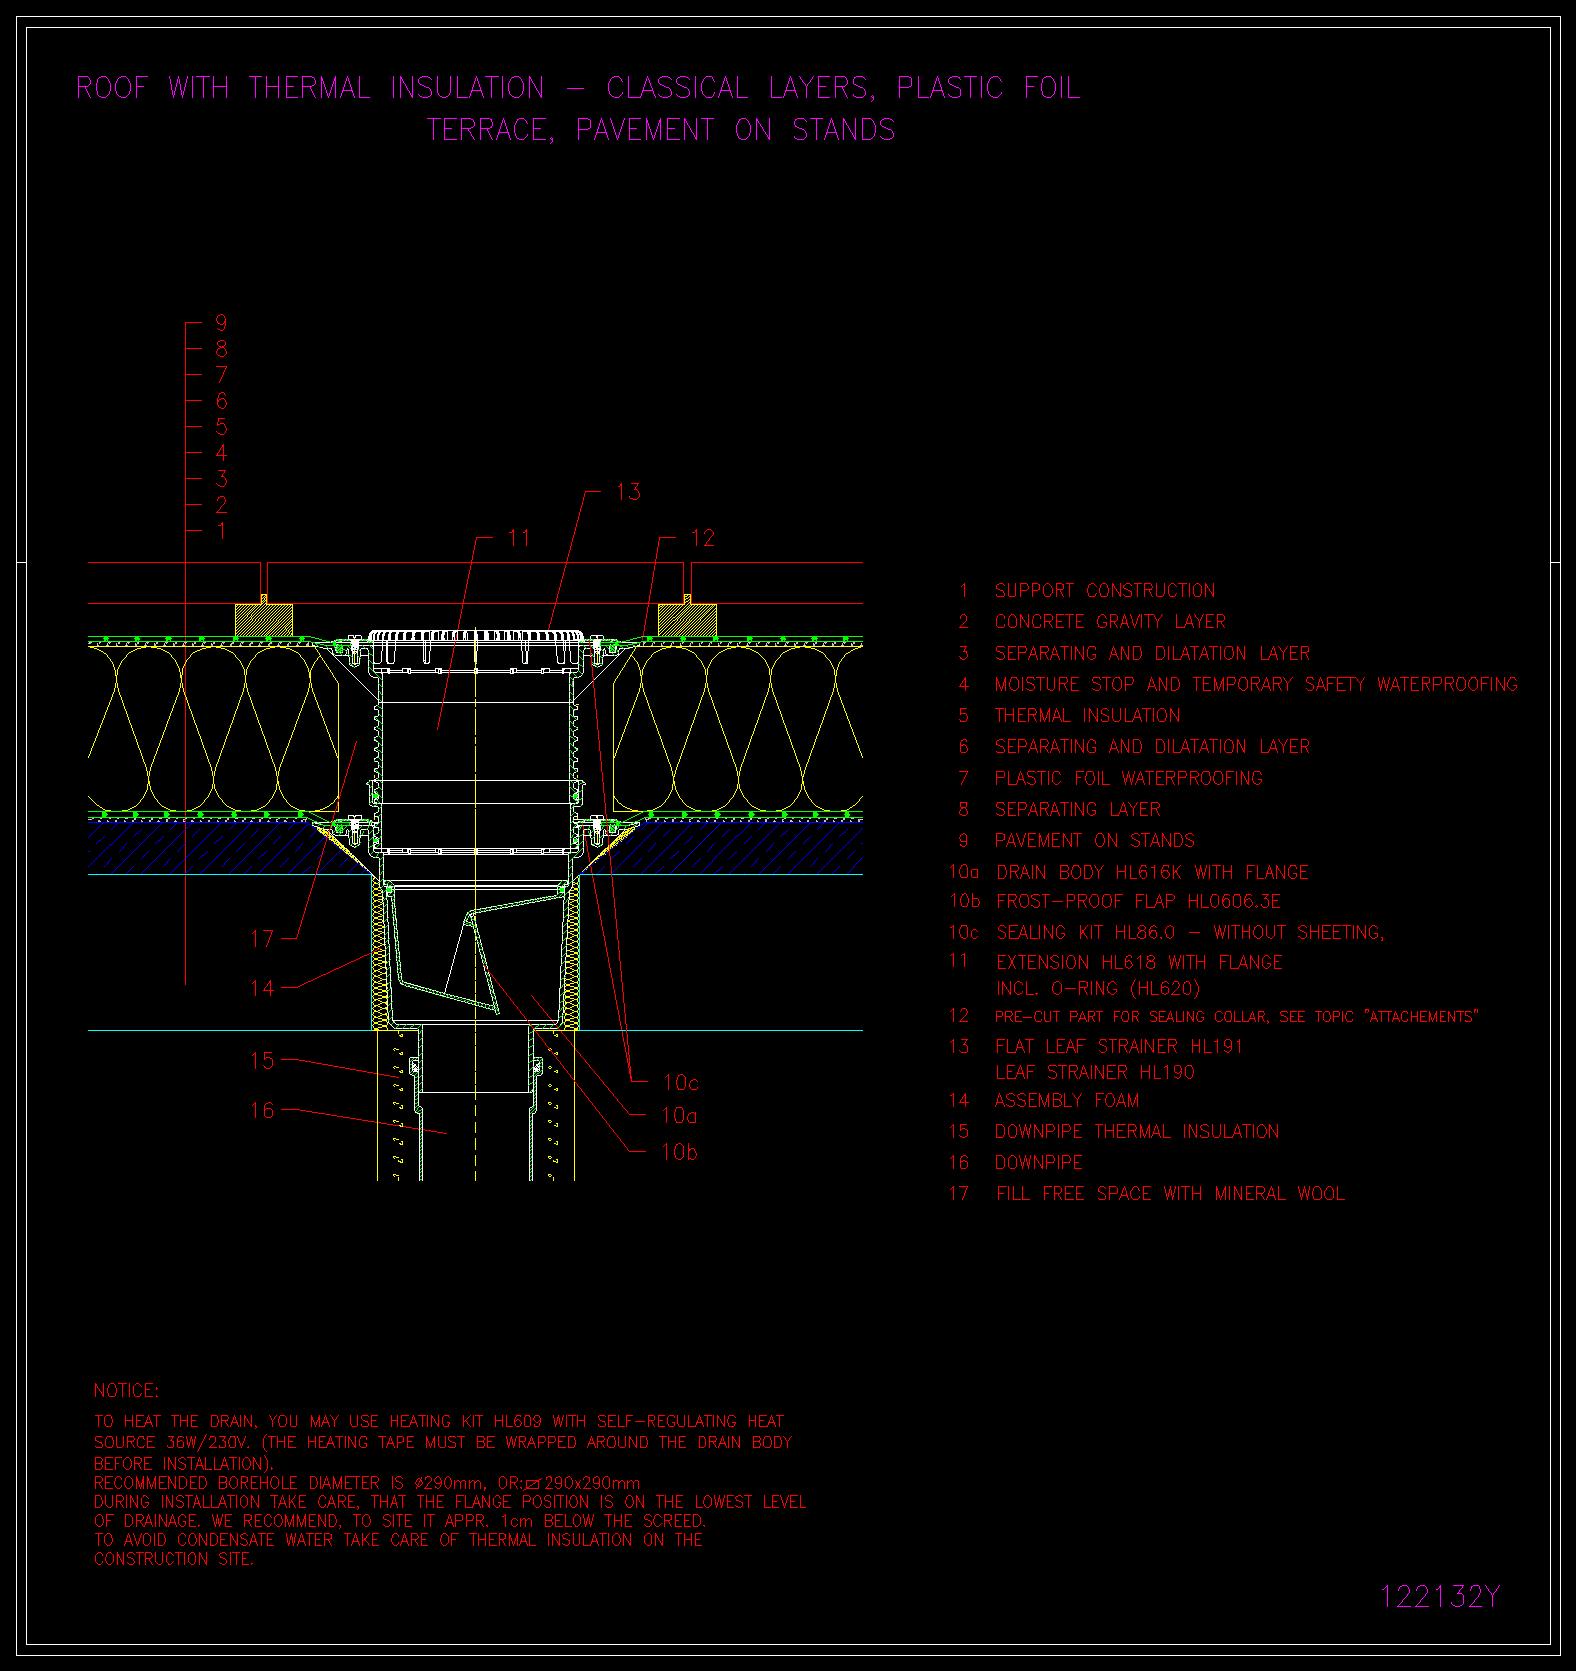Select legend entry 'DOWNPIPE' numbered 16
Viewport: 1576px width, 1671px height.
point(1038,1163)
